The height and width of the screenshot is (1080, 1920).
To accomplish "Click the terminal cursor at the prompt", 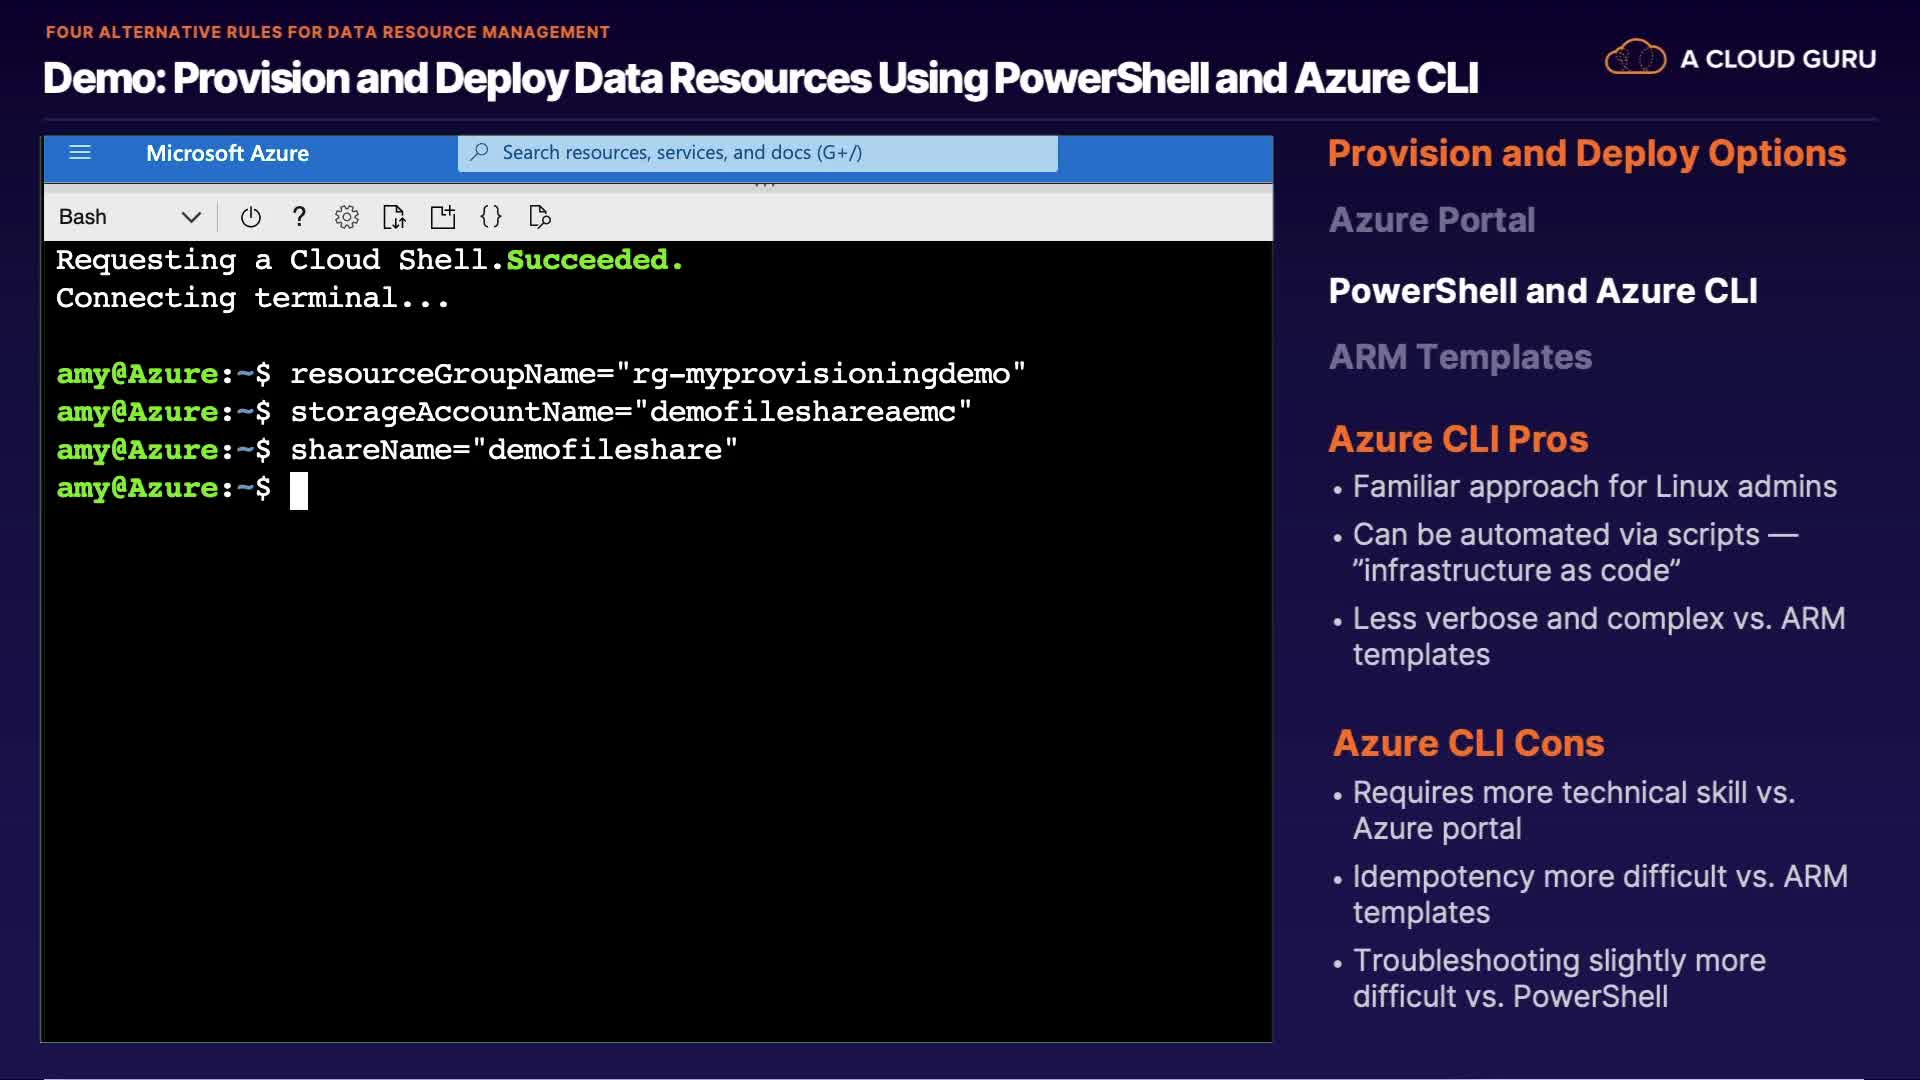I will (299, 490).
